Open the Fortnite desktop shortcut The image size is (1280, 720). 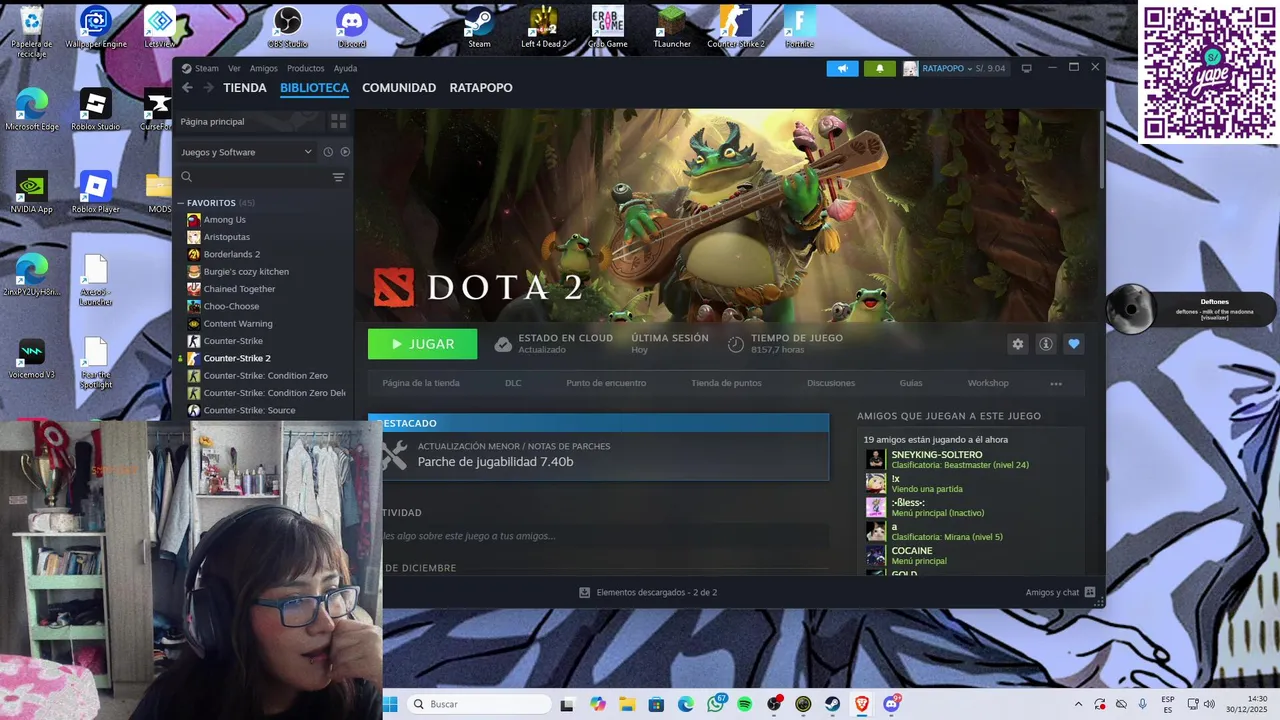tap(799, 27)
